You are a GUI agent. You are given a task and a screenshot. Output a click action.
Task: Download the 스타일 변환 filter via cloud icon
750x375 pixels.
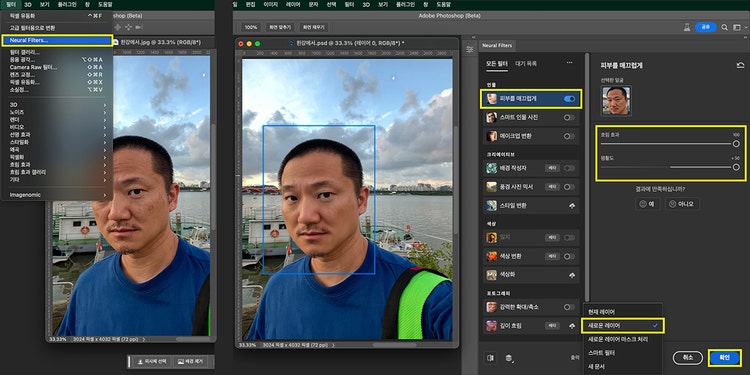pos(572,206)
